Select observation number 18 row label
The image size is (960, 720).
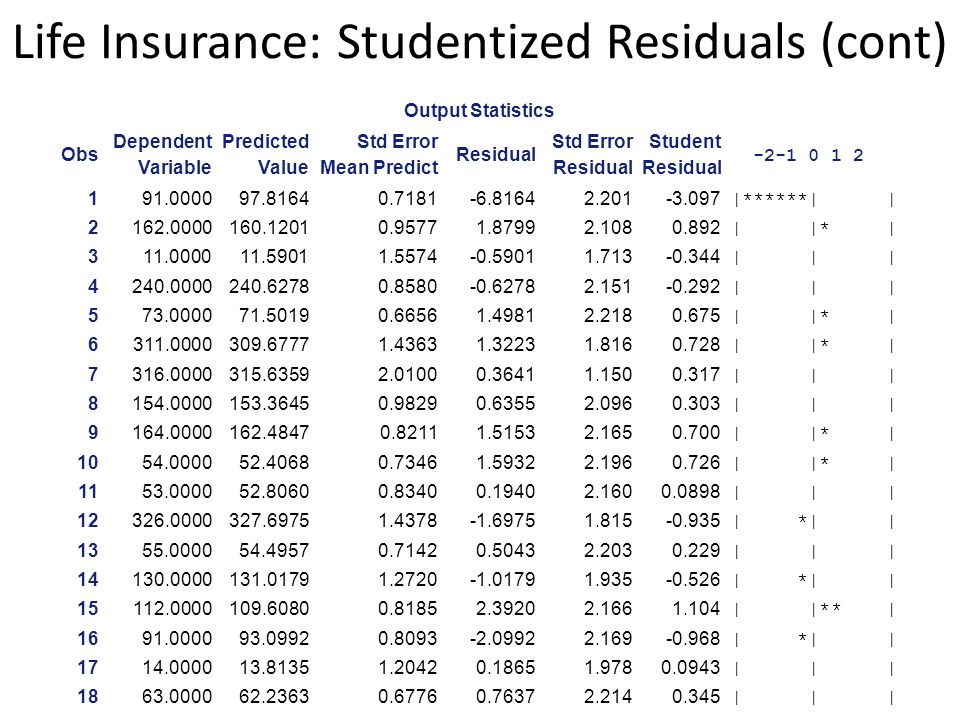pyautogui.click(x=88, y=697)
